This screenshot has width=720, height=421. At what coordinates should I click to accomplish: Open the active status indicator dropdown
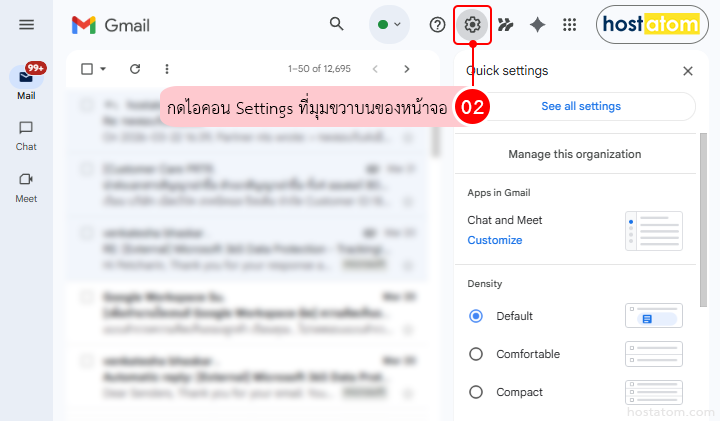pos(389,24)
